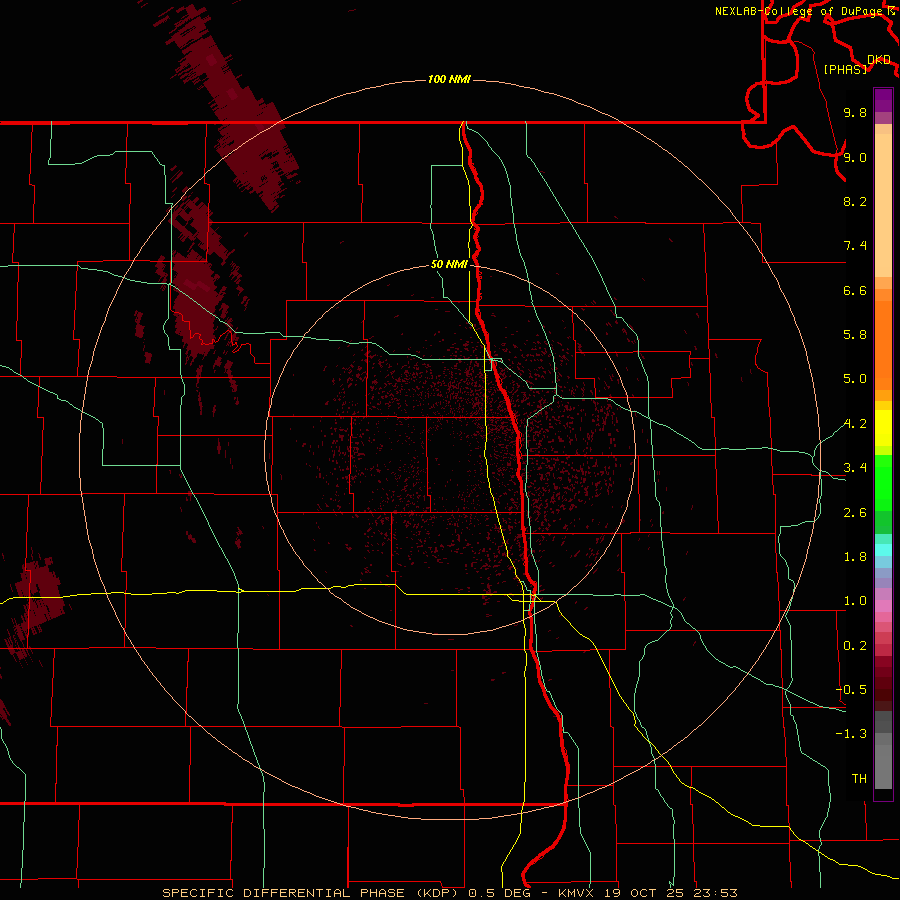Screen dimensions: 900x900
Task: Click the gray bottom segment of color bar
Action: coord(883,766)
